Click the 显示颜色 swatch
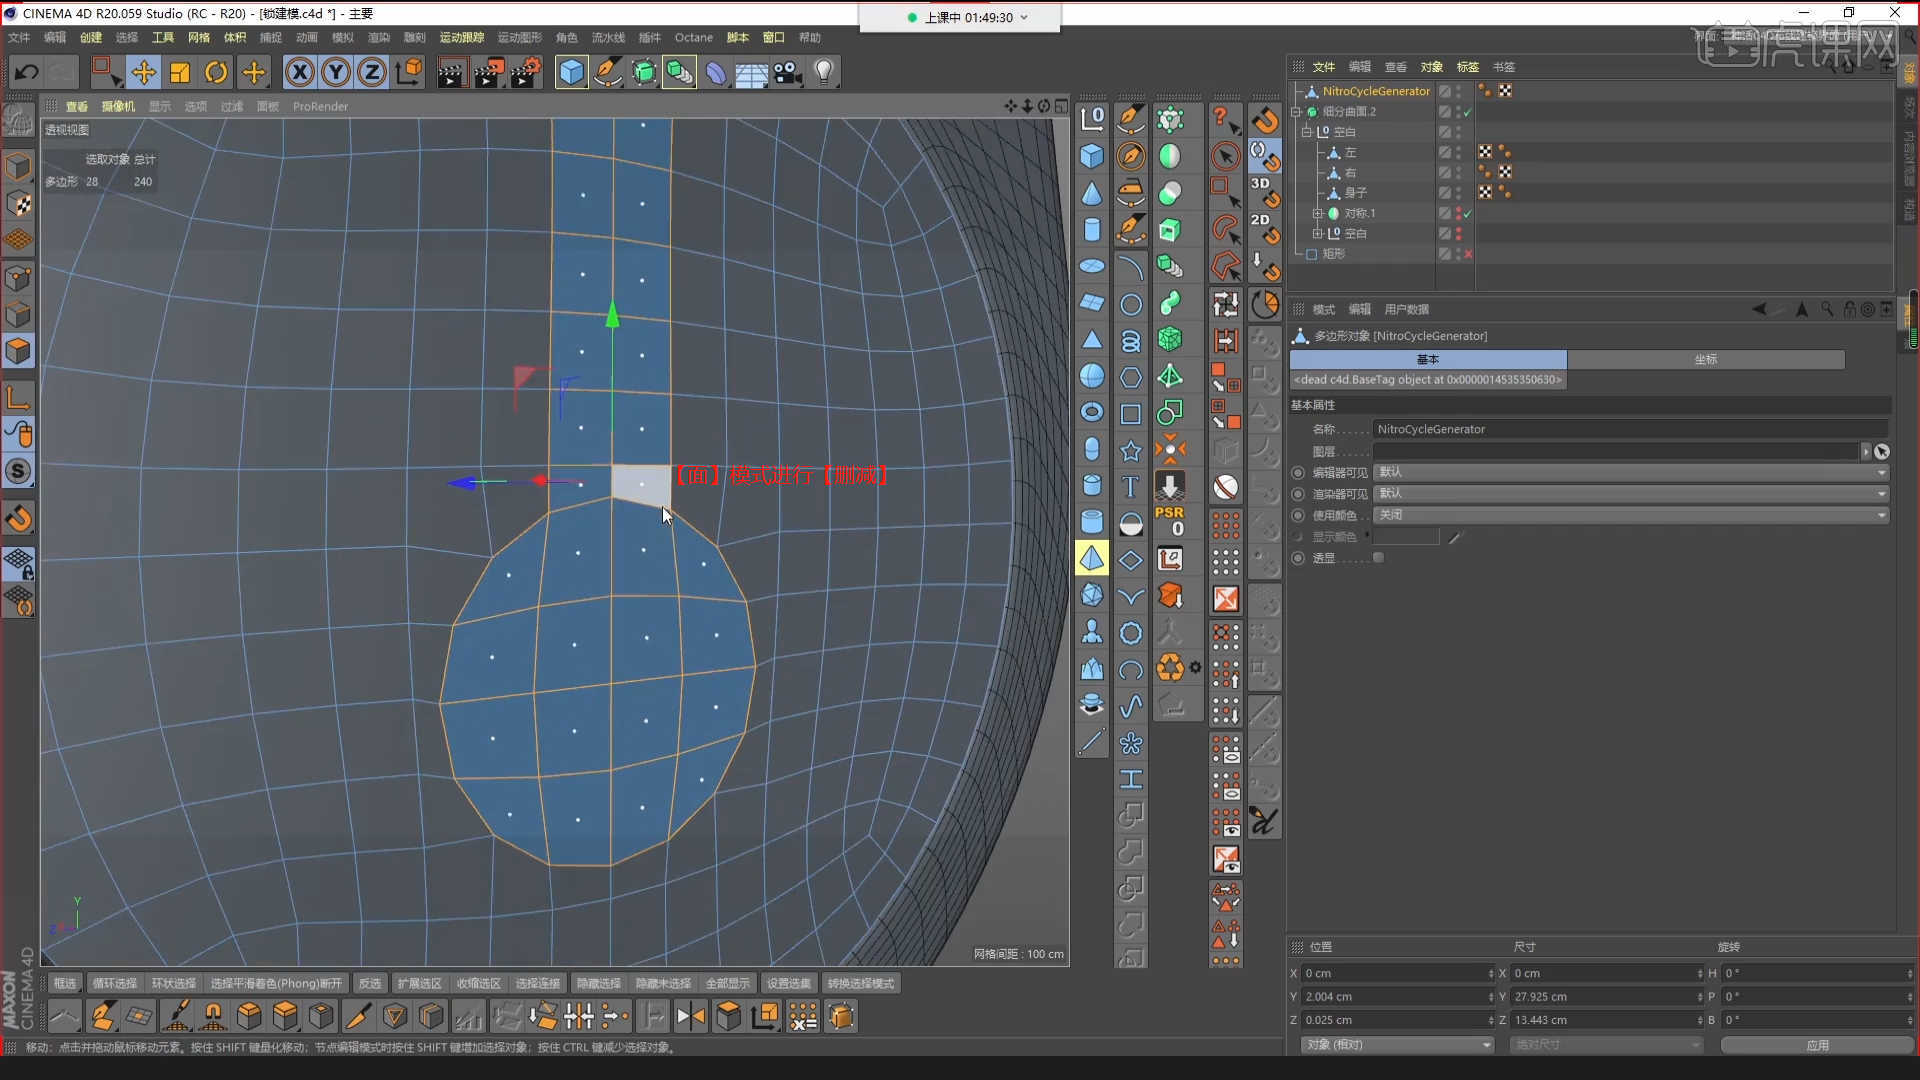The width and height of the screenshot is (1920, 1080). (1406, 537)
